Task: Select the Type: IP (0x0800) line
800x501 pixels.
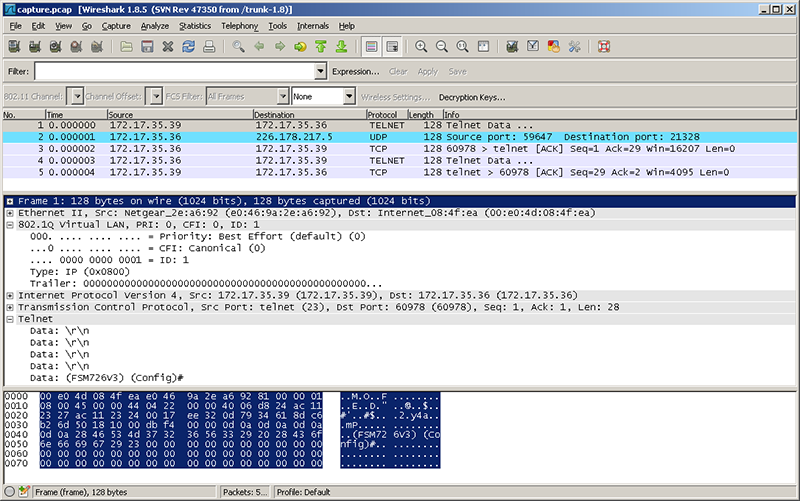Action: (x=80, y=271)
